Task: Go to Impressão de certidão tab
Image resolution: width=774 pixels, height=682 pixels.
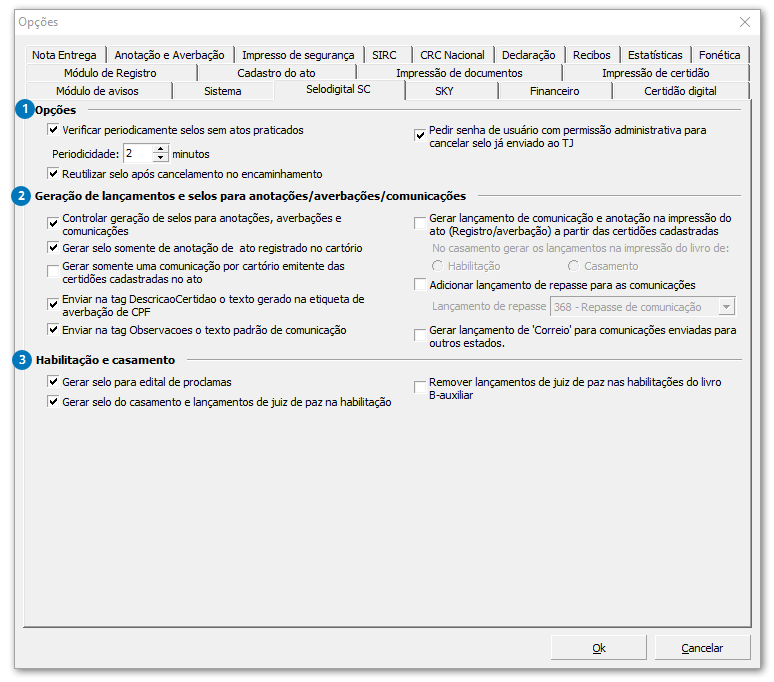Action: [656, 73]
